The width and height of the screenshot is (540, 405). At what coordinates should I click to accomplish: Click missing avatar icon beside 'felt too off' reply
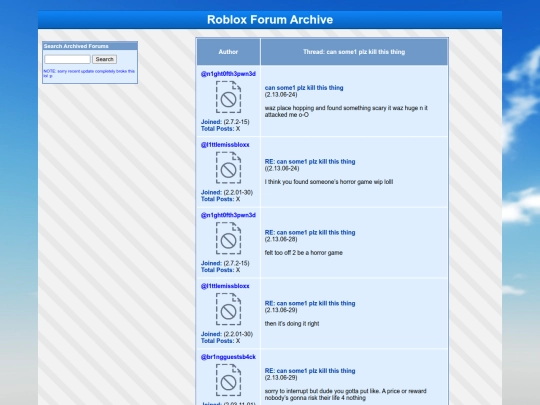[x=228, y=239]
